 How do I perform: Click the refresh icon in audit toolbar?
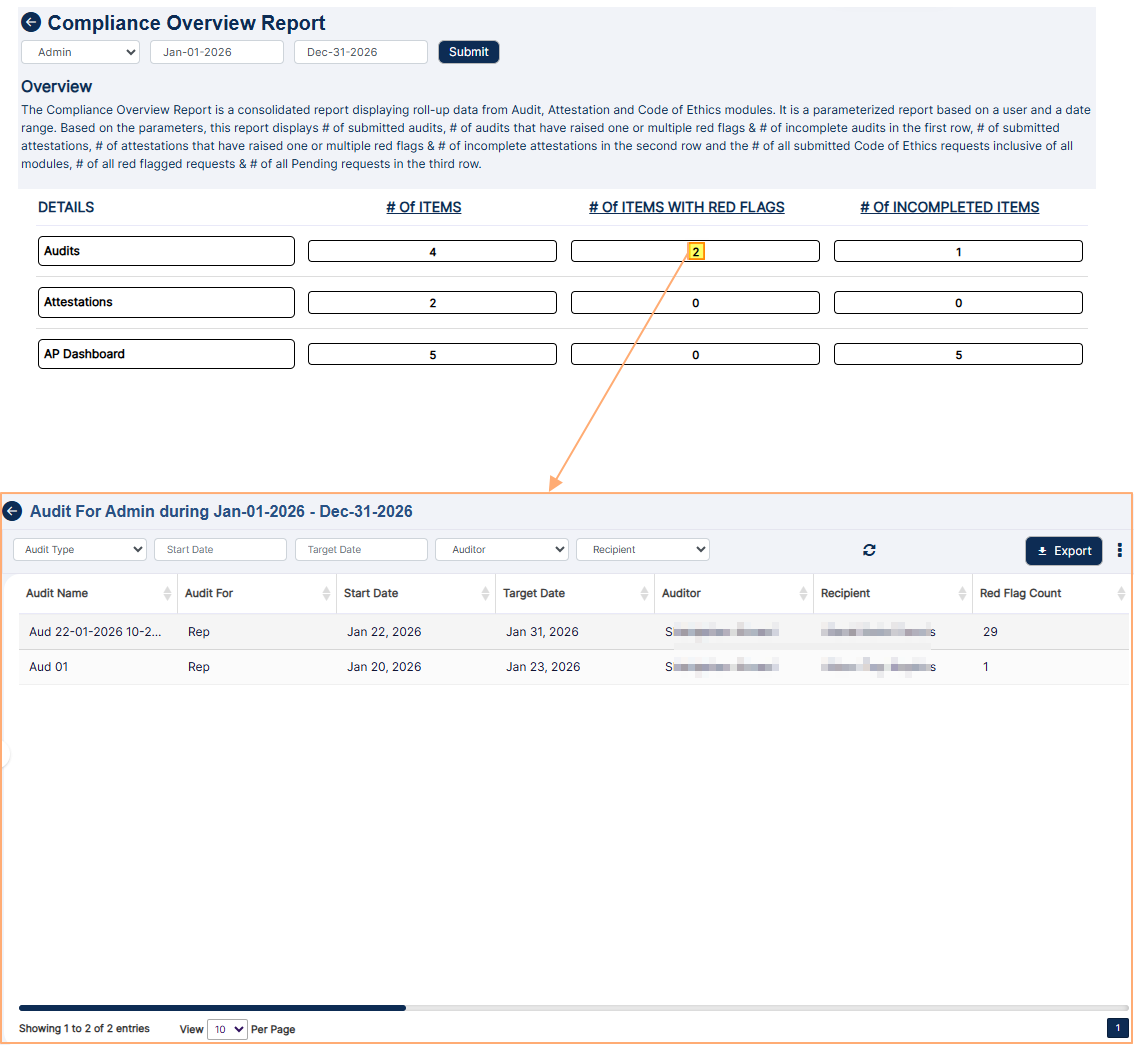[x=869, y=550]
